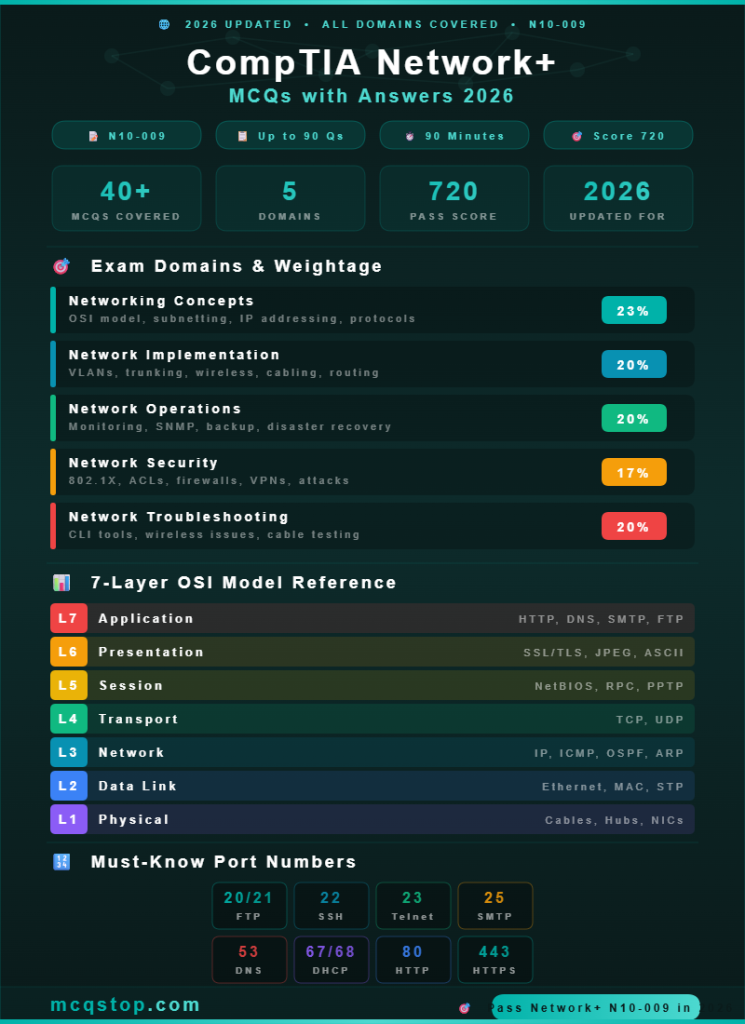Click the Presentation layer label
The width and height of the screenshot is (745, 1024).
pyautogui.click(x=151, y=652)
